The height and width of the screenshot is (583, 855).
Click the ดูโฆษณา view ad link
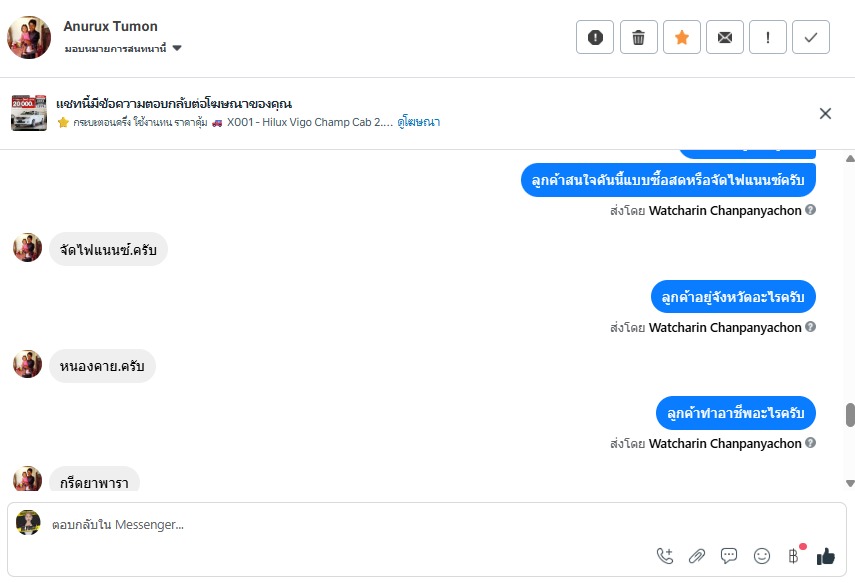419,122
